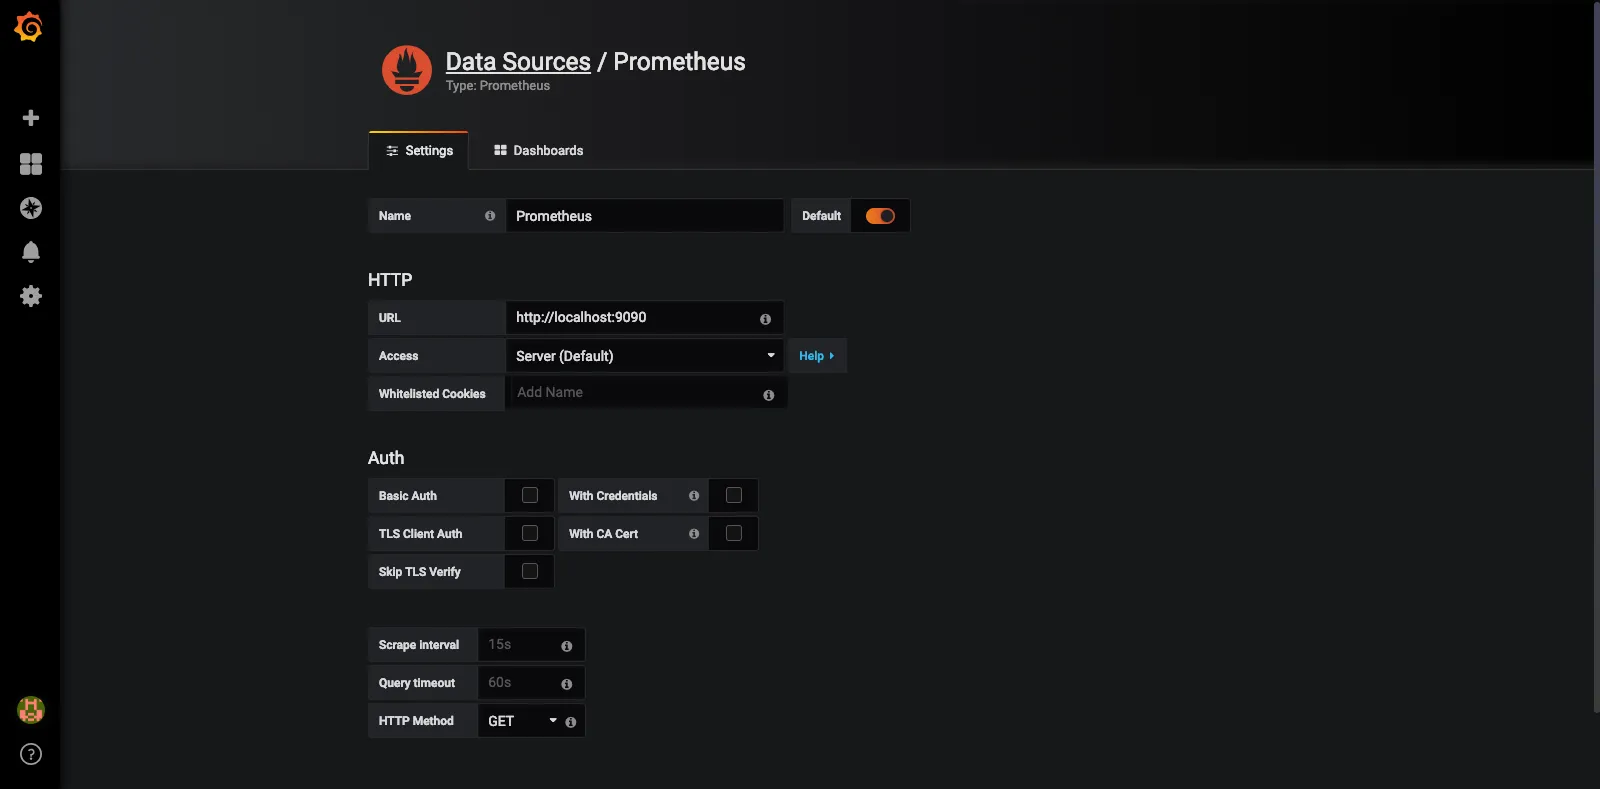Enable the Basic Auth checkbox

pyautogui.click(x=530, y=495)
